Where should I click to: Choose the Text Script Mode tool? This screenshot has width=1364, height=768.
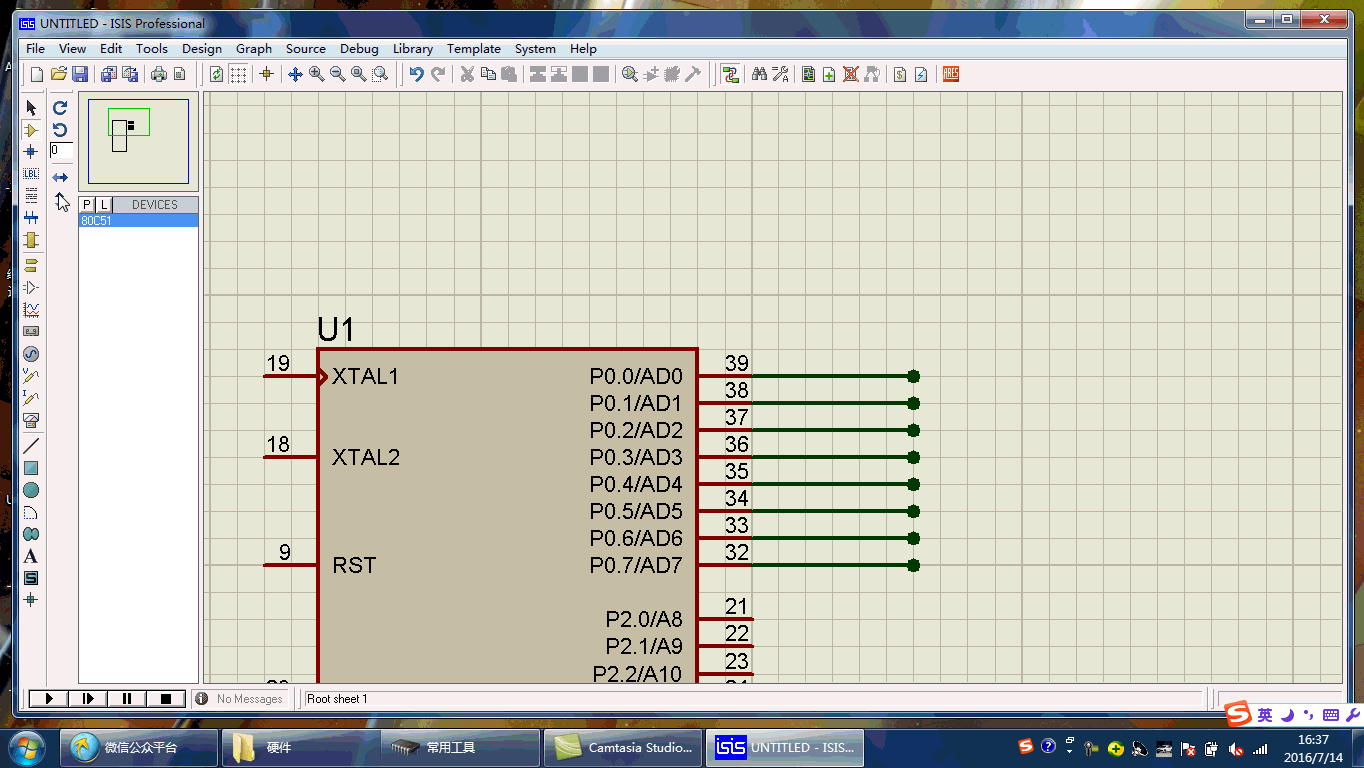point(31,196)
